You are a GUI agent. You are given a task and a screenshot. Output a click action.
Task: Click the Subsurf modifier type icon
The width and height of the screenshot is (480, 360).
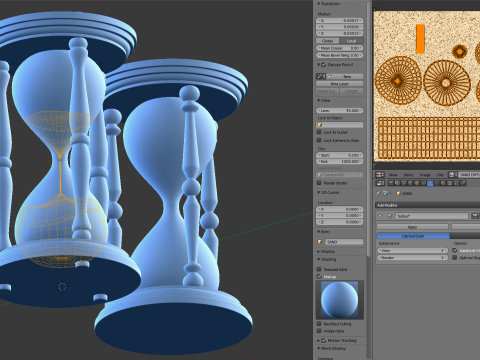(390, 216)
